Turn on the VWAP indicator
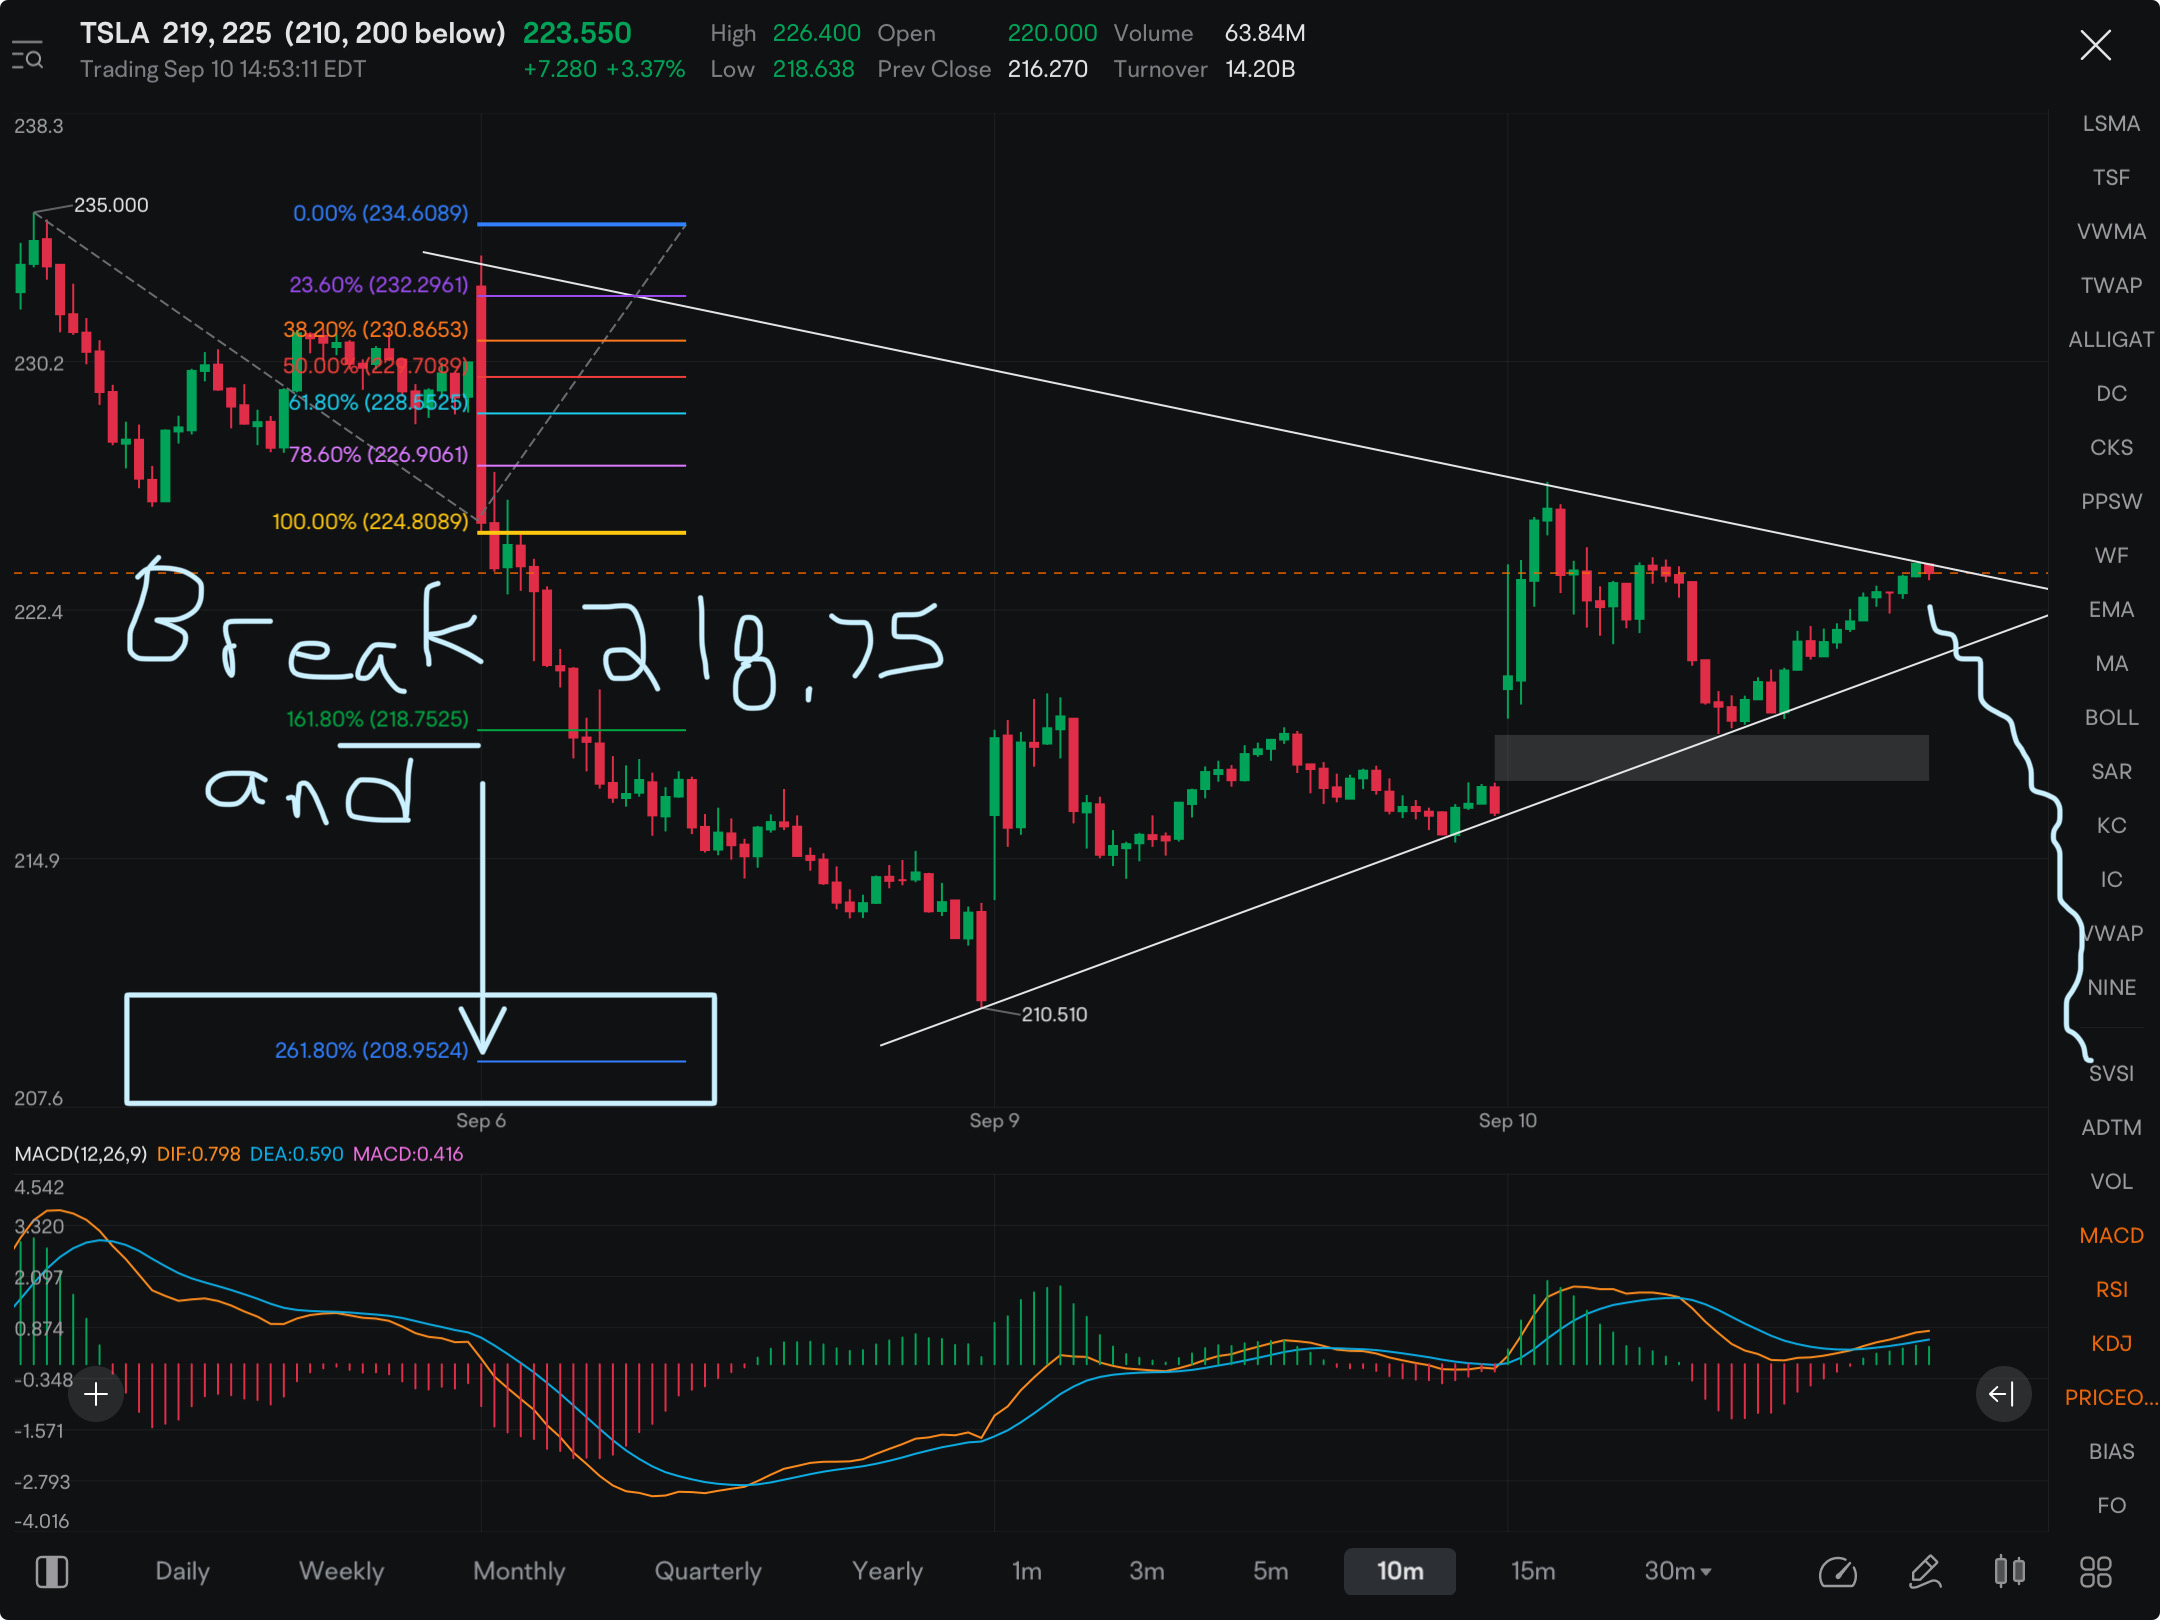The height and width of the screenshot is (1620, 2160). pos(2111,934)
